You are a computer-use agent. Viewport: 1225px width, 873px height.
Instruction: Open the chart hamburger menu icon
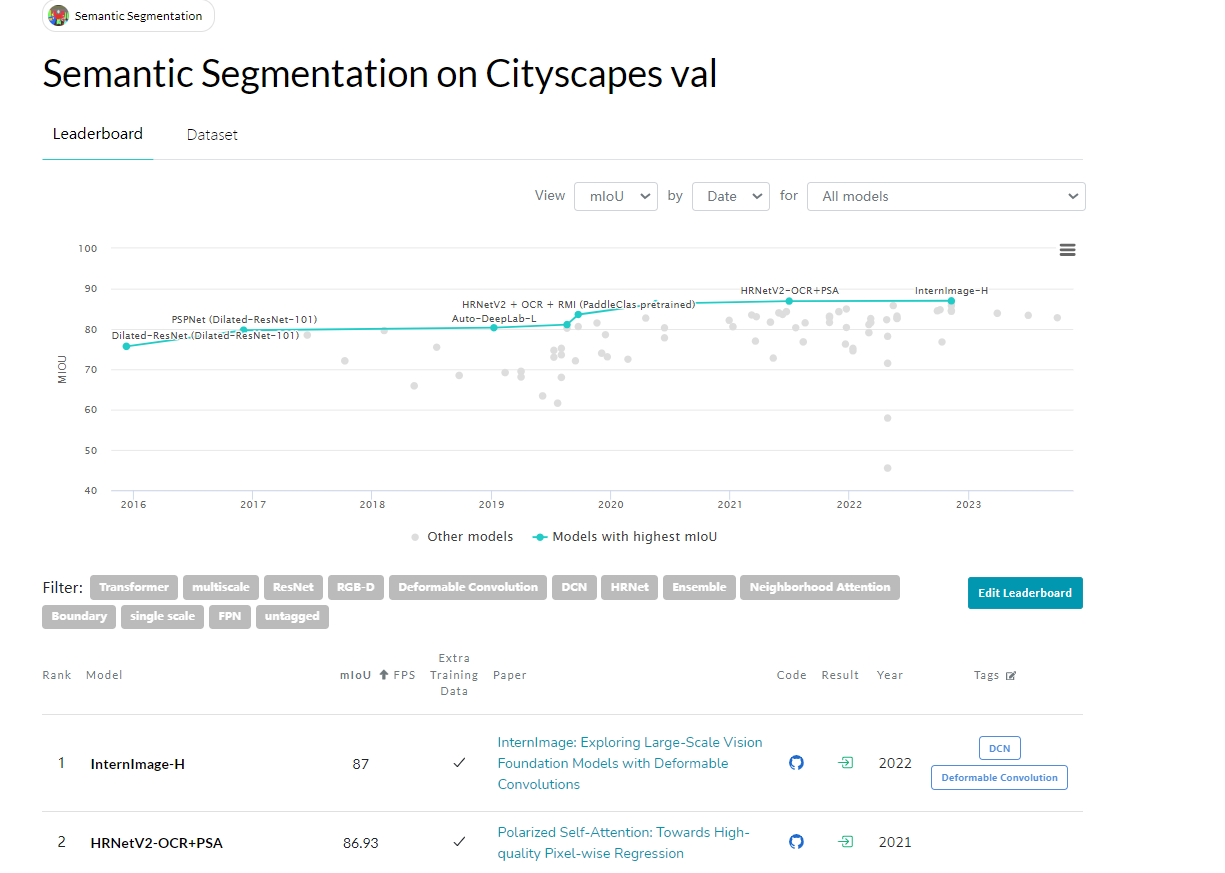(x=1067, y=250)
